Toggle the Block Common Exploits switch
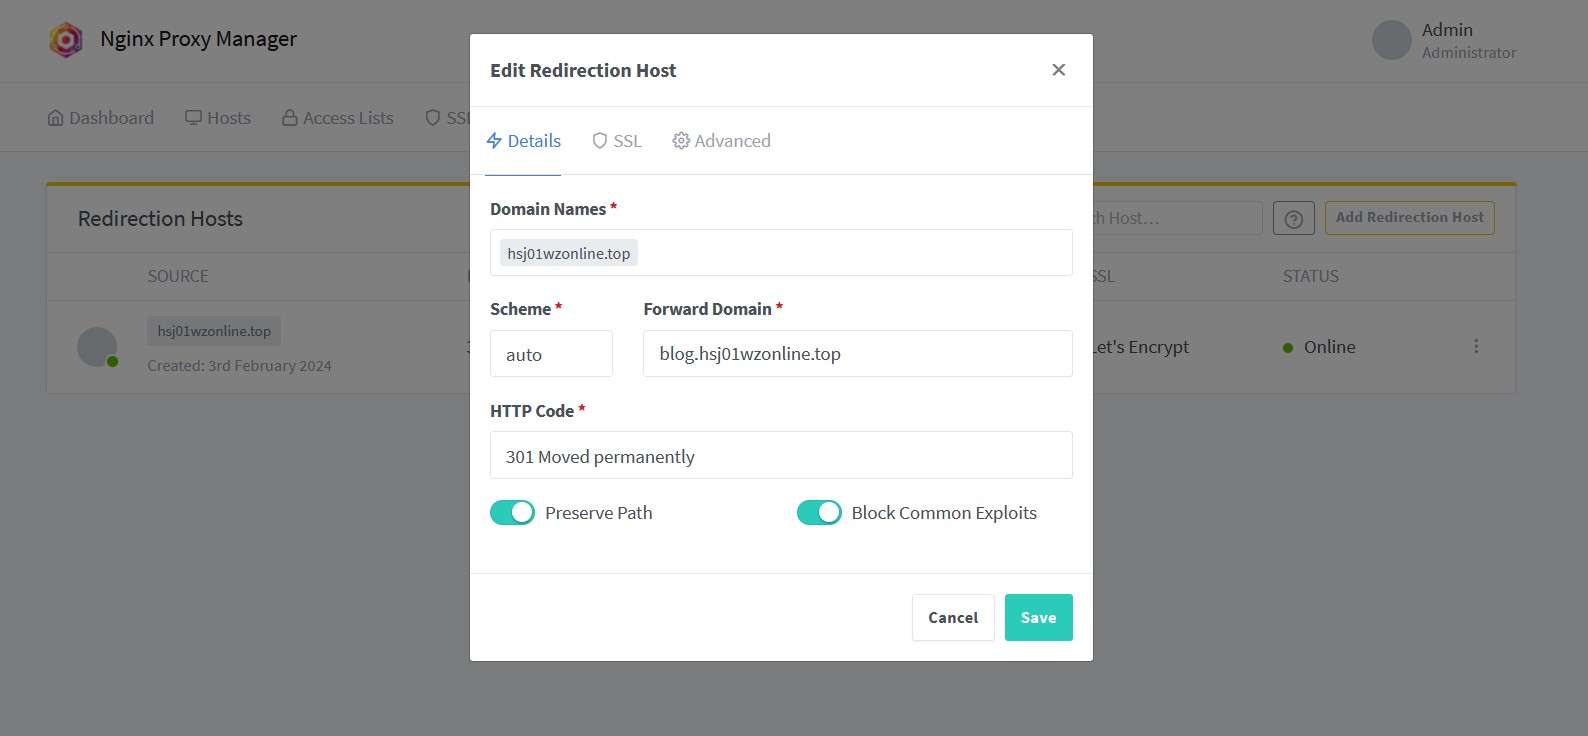 [x=819, y=513]
